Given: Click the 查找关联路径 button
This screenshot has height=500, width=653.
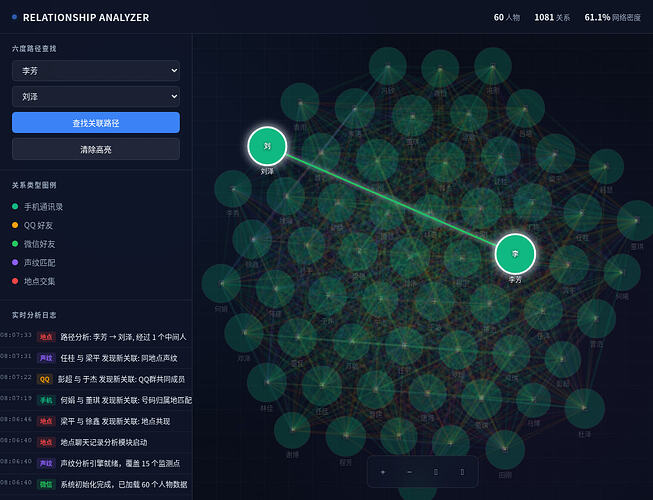Looking at the screenshot, I should (x=96, y=123).
